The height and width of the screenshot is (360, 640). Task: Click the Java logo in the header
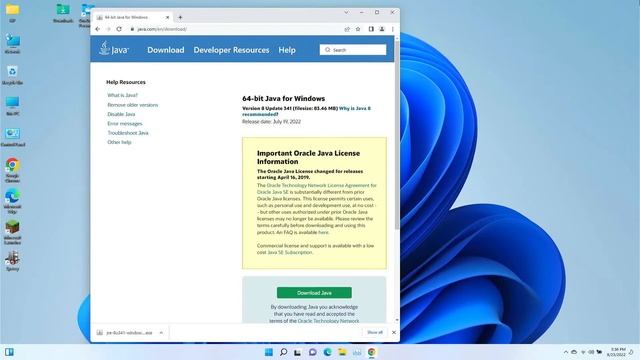113,49
